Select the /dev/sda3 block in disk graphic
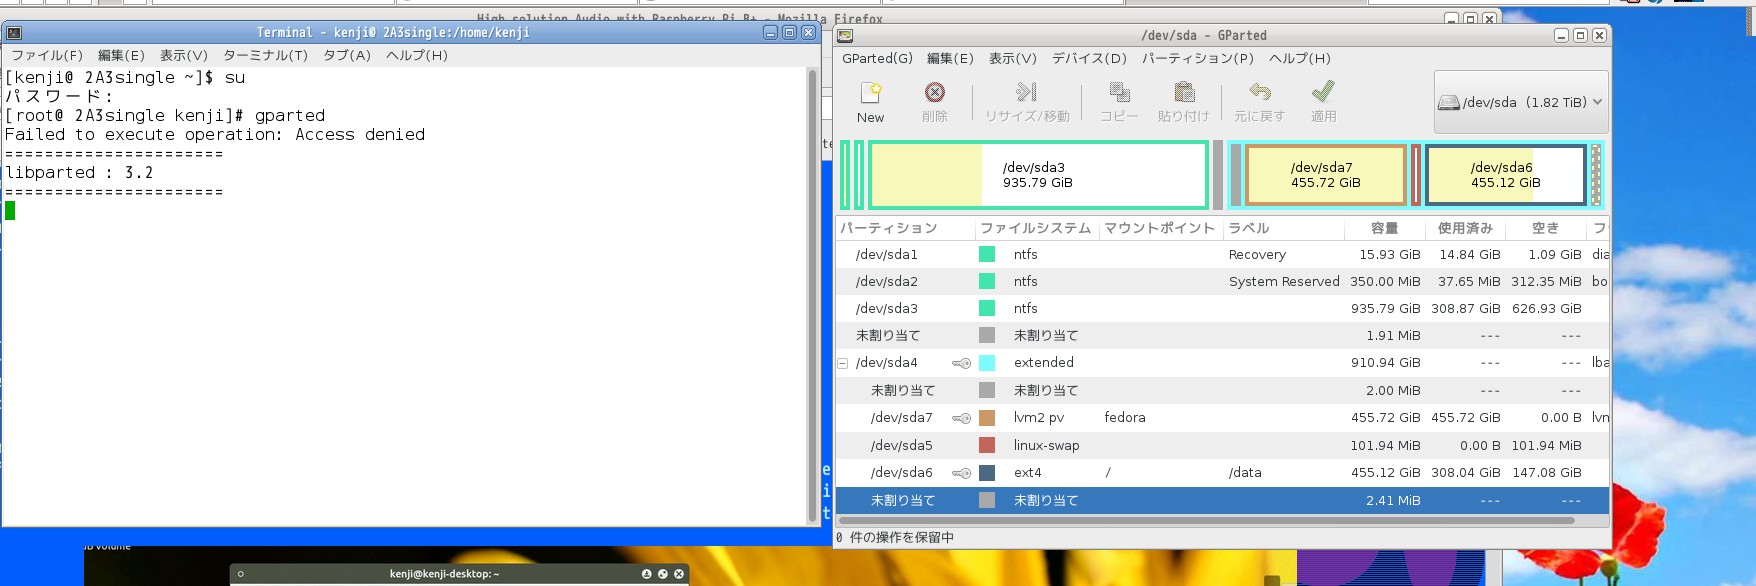 (x=1038, y=175)
